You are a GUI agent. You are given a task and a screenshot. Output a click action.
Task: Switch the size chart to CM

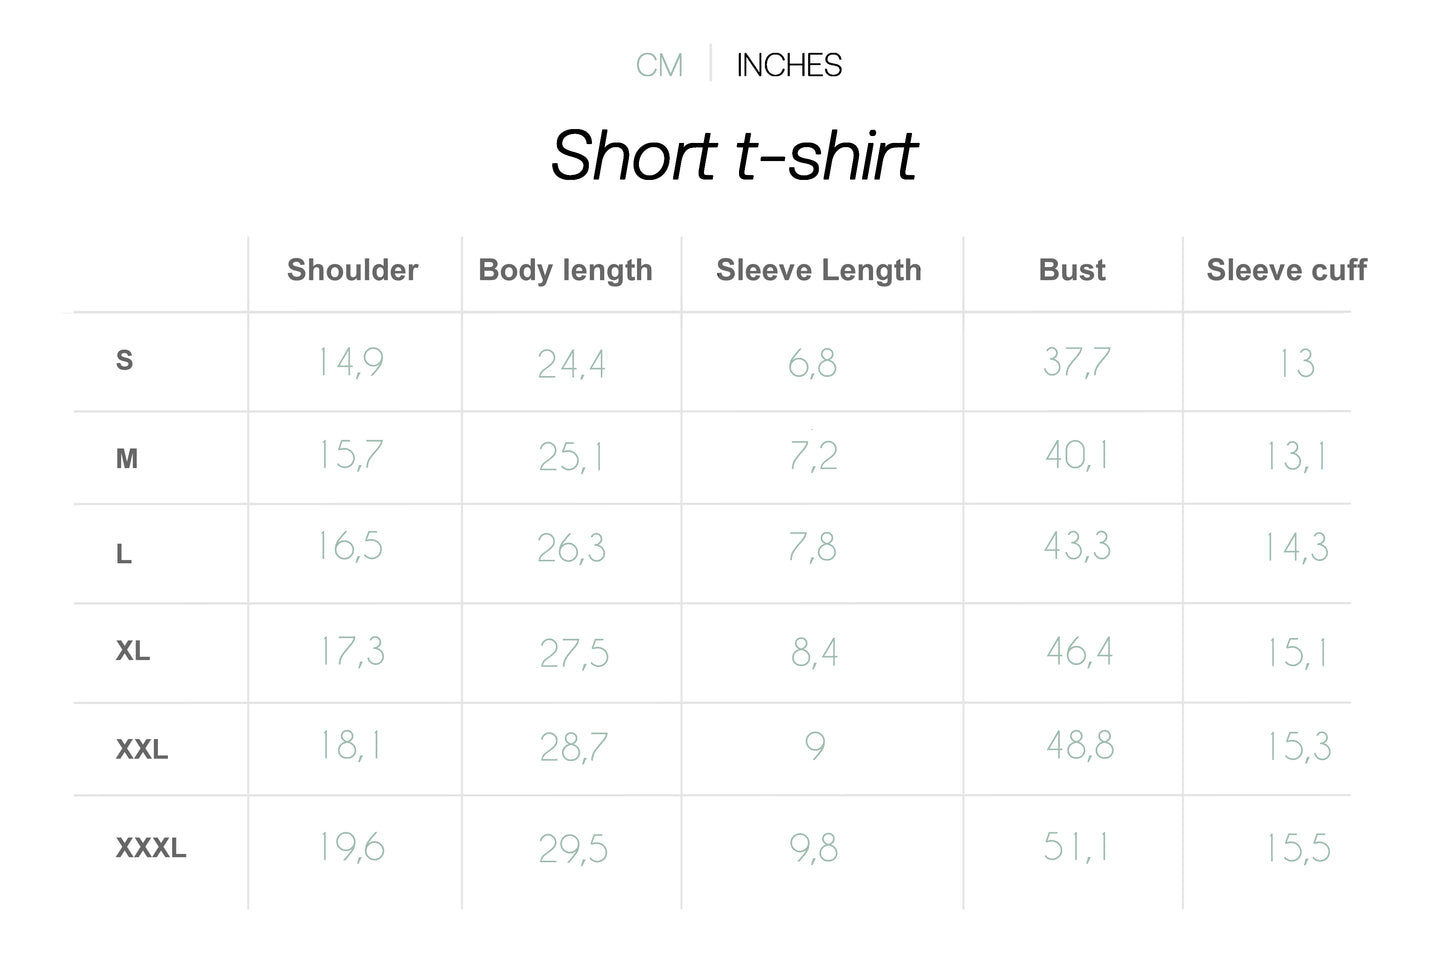[659, 65]
